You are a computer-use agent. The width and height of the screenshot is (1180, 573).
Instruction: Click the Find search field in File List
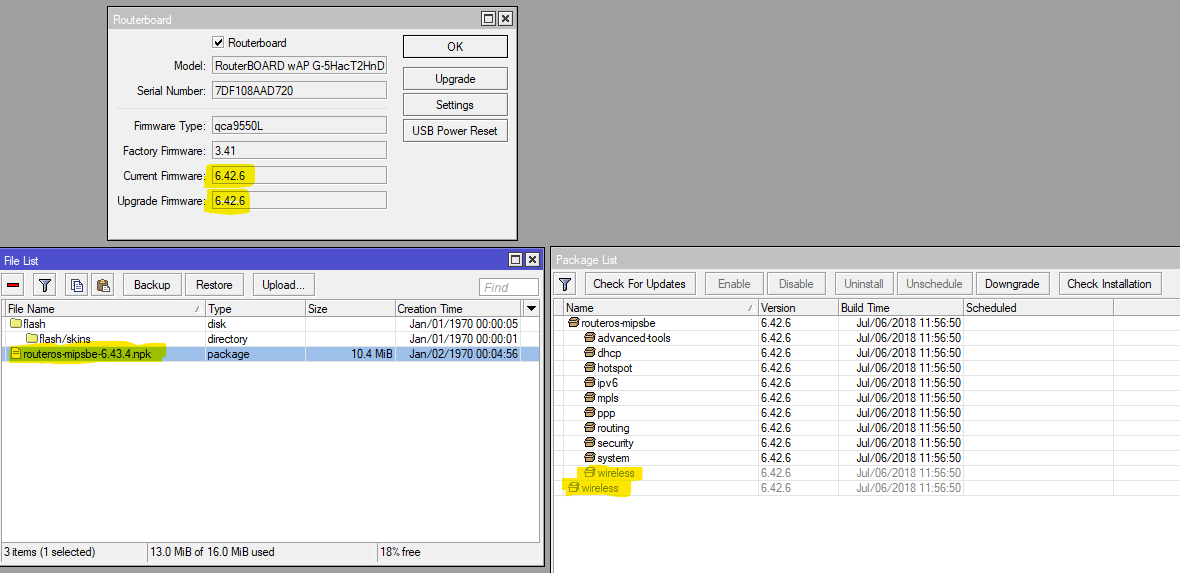509,287
